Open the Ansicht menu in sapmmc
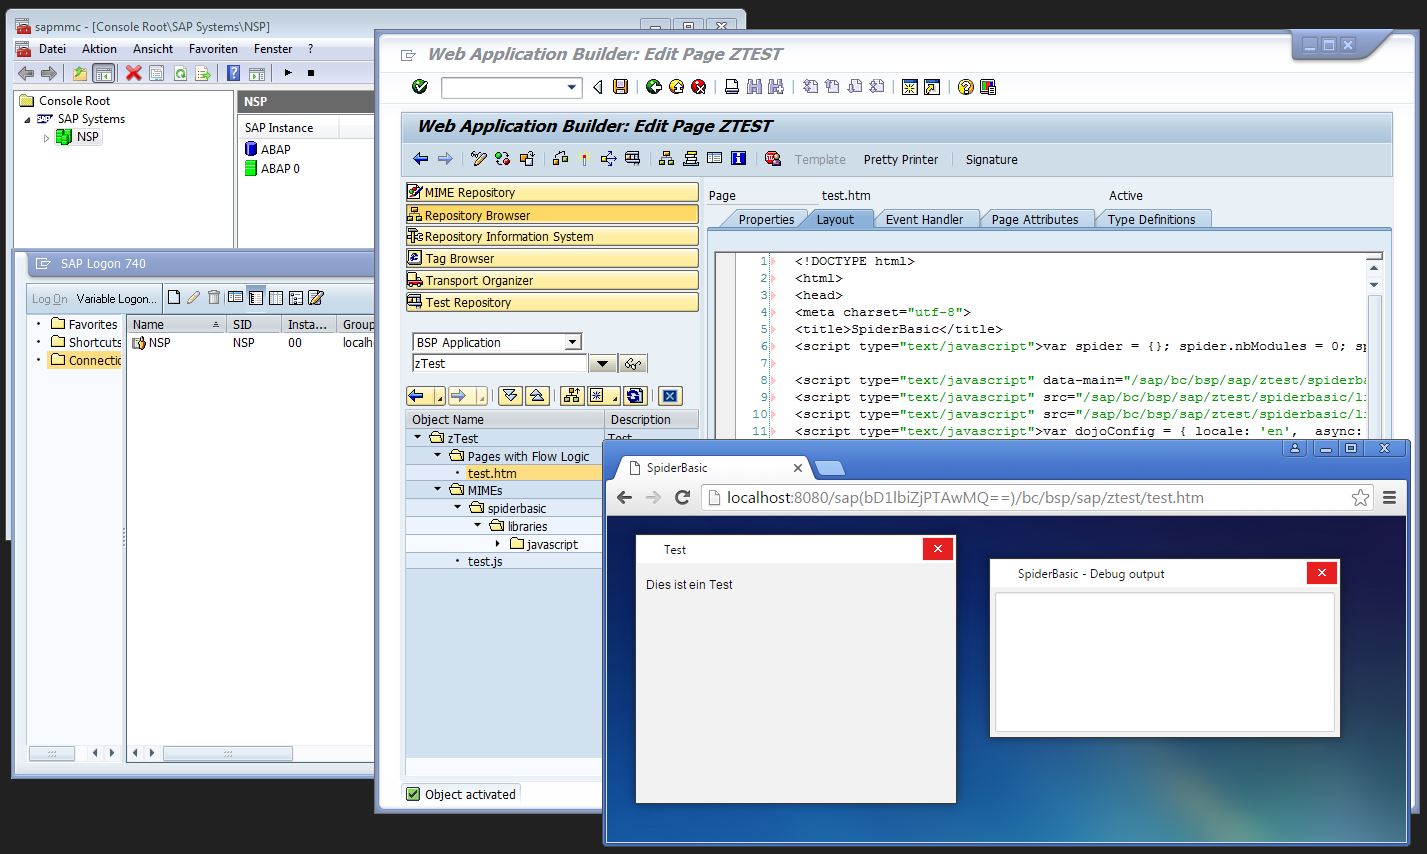 153,48
